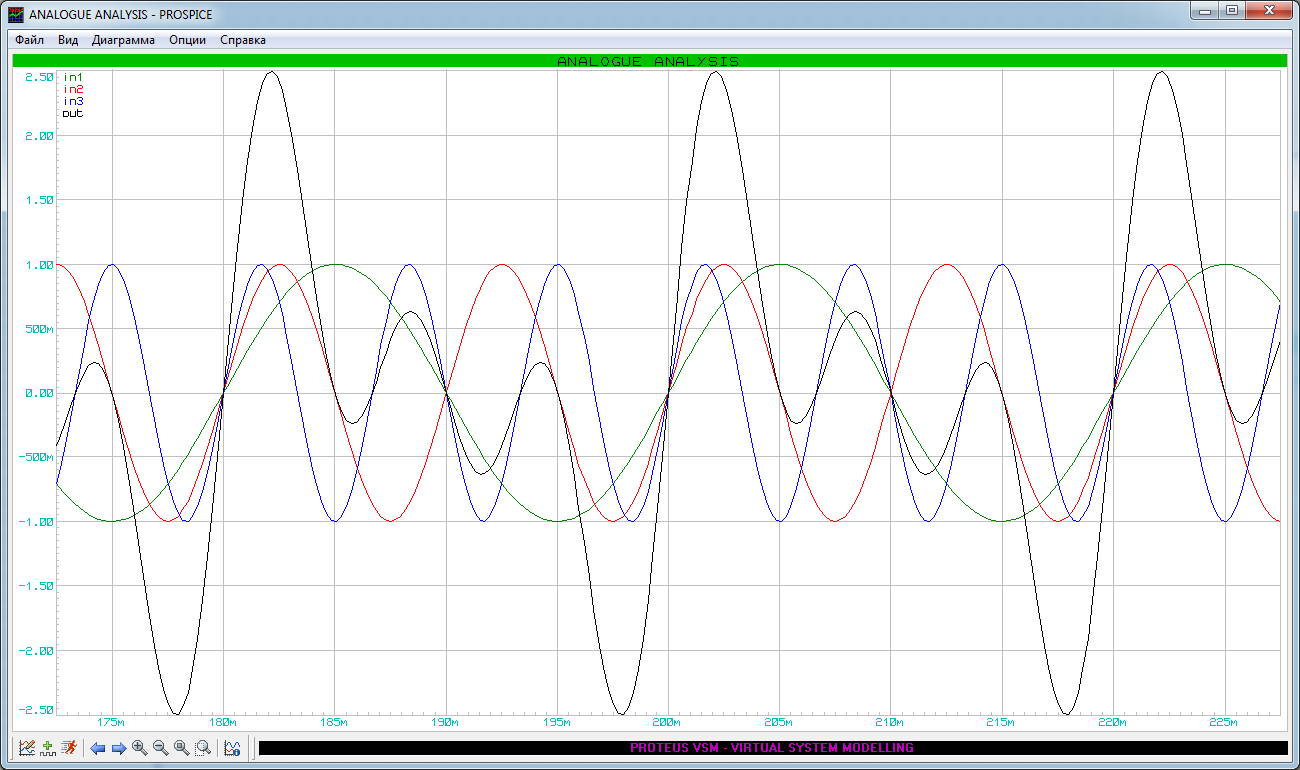Click the Add Trace icon
This screenshot has width=1300, height=770.
pos(47,747)
